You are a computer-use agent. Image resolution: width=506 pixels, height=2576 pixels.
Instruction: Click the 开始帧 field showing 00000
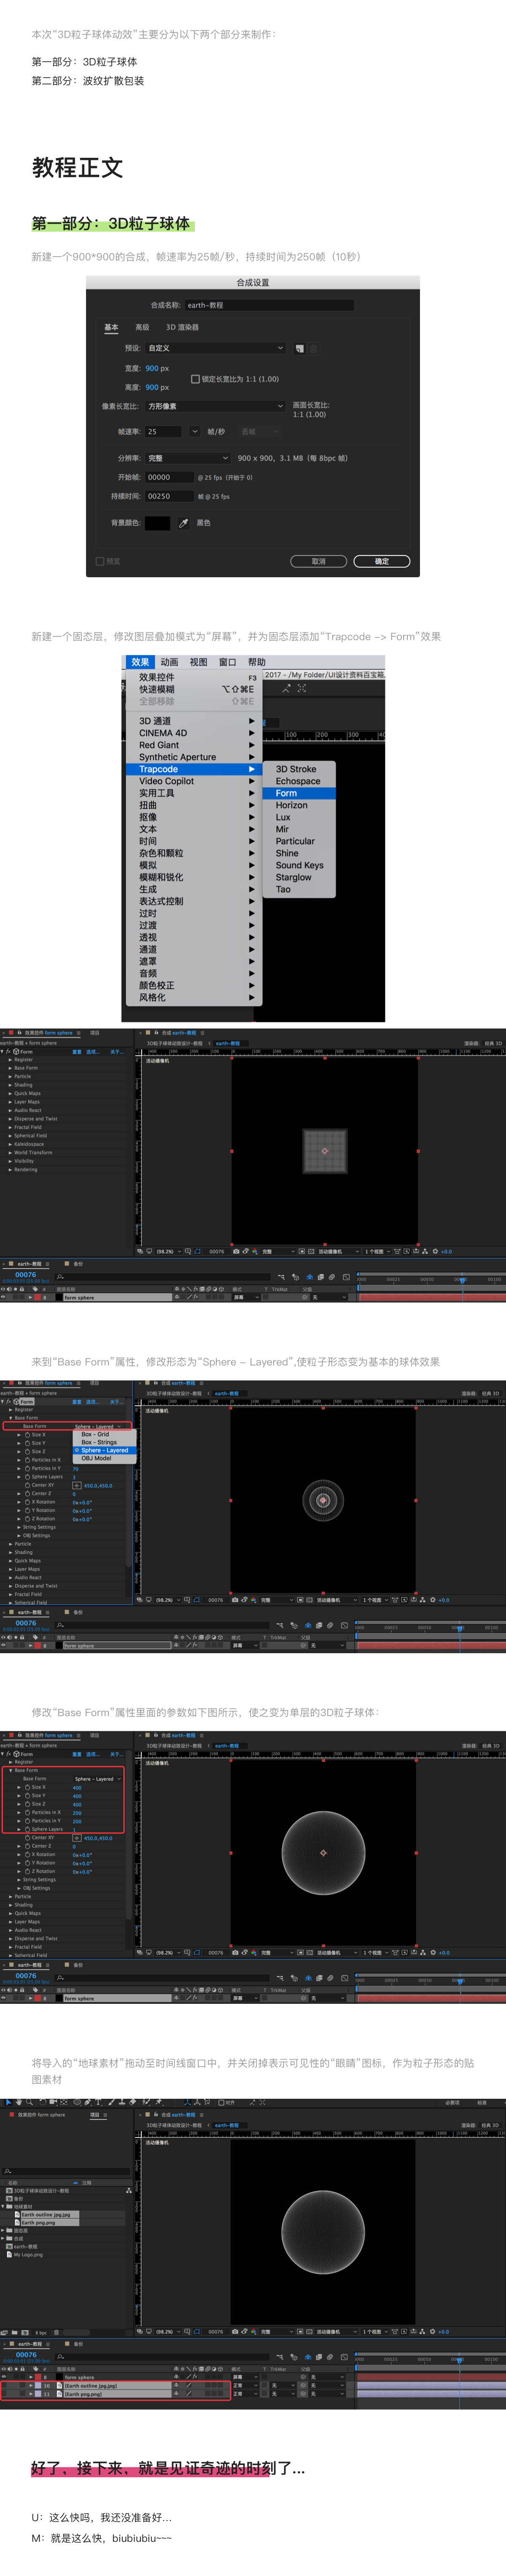(x=169, y=477)
